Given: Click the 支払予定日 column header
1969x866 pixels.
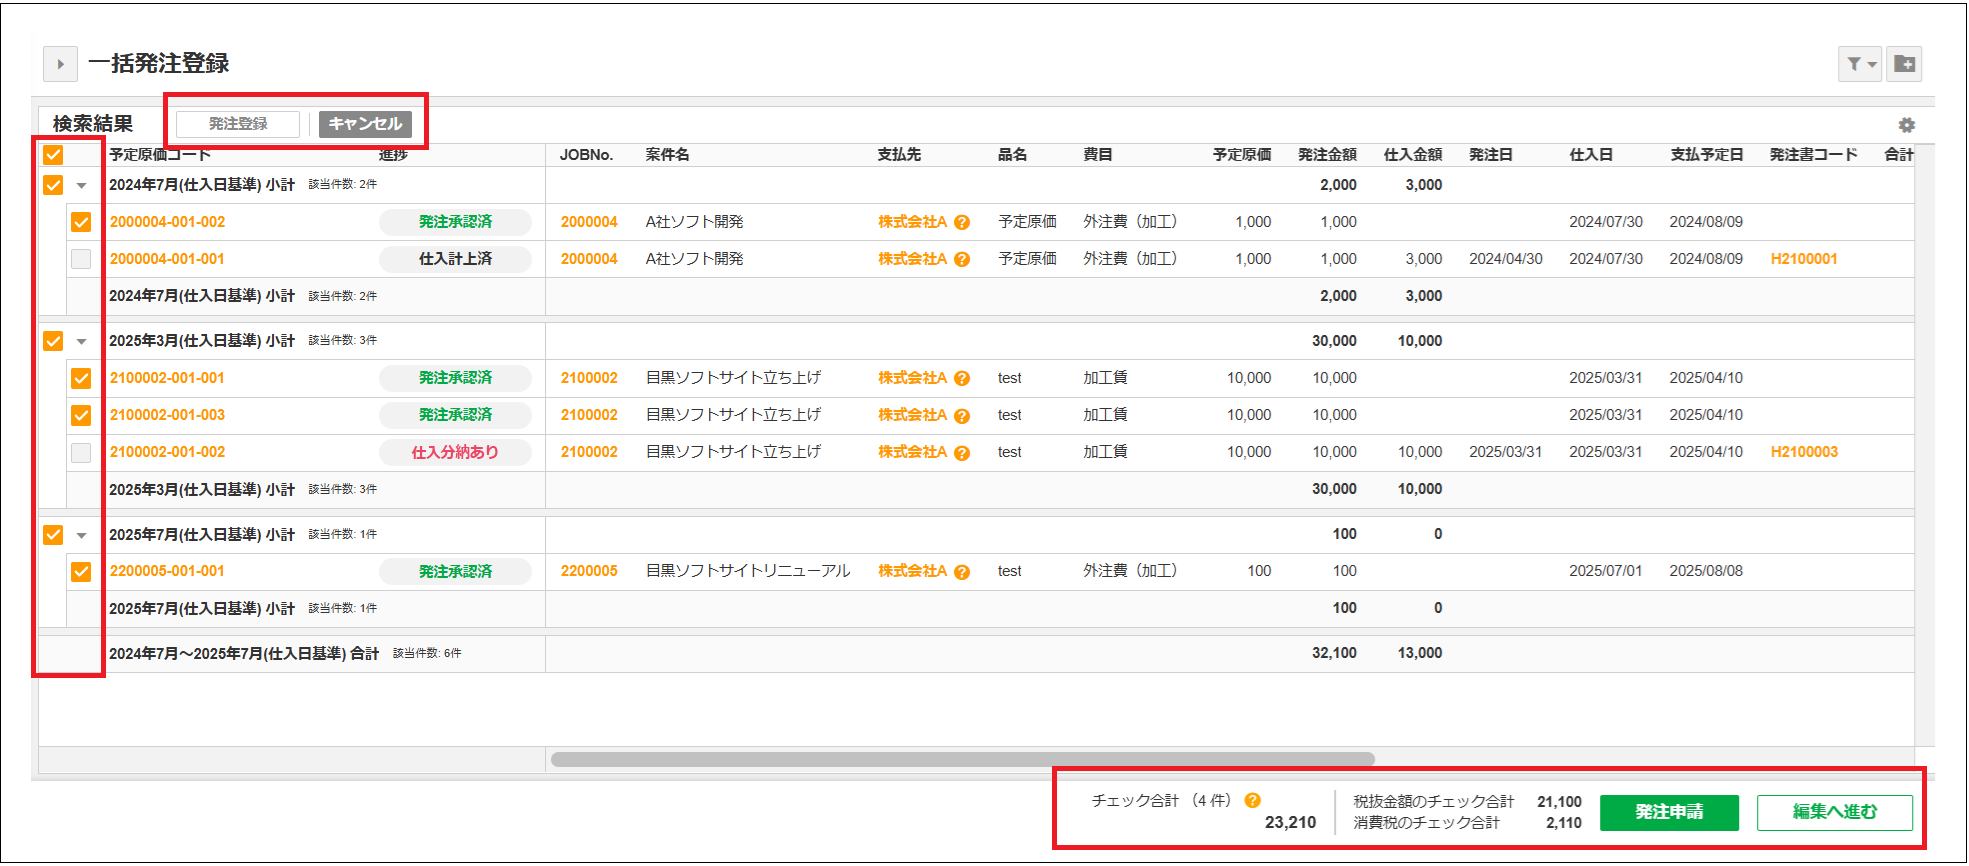Looking at the screenshot, I should click(1706, 155).
